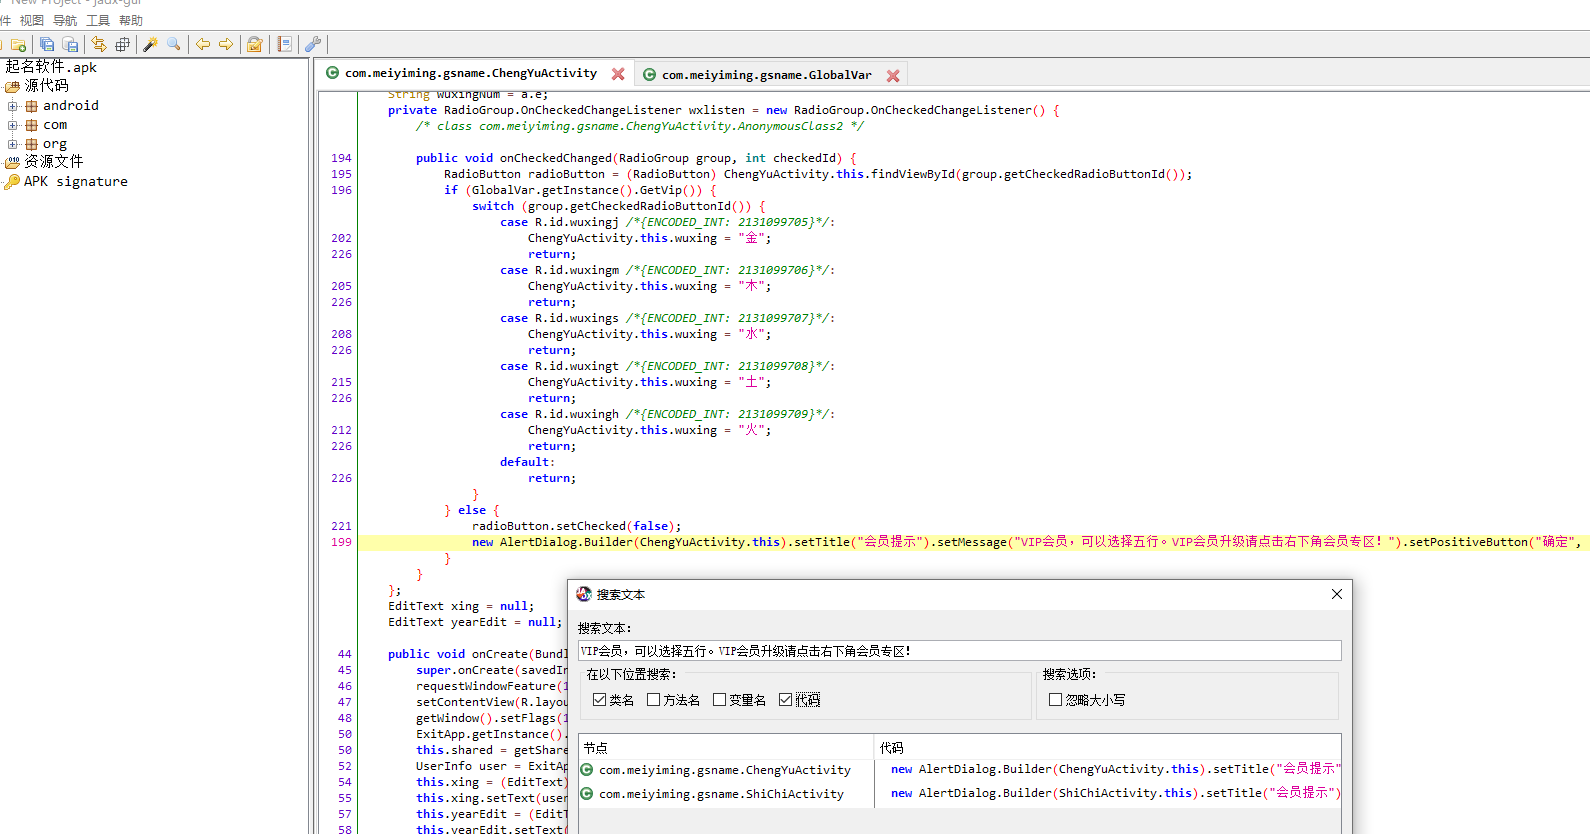The width and height of the screenshot is (1590, 834).
Task: Check the 变量名 checkbox
Action: [719, 700]
